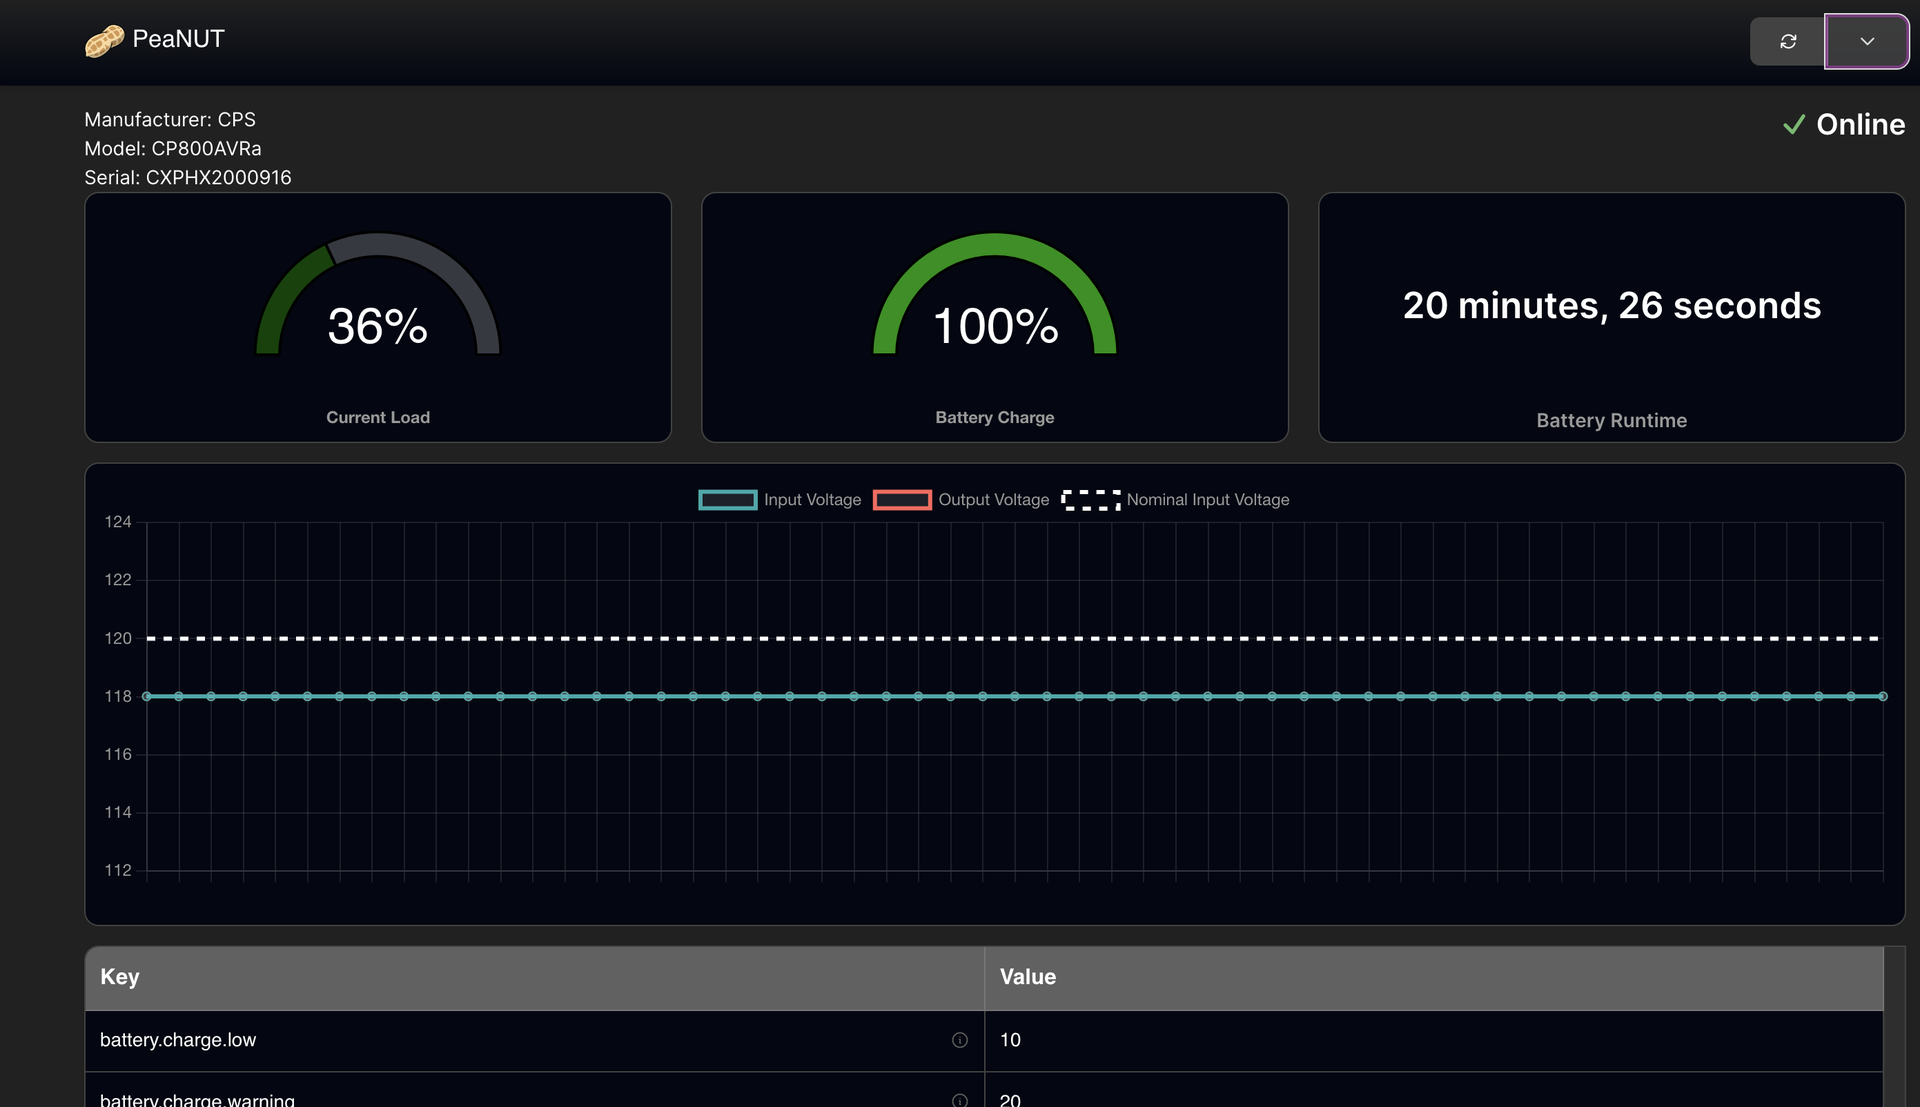
Task: Toggle the Input Voltage legend entry
Action: click(779, 500)
